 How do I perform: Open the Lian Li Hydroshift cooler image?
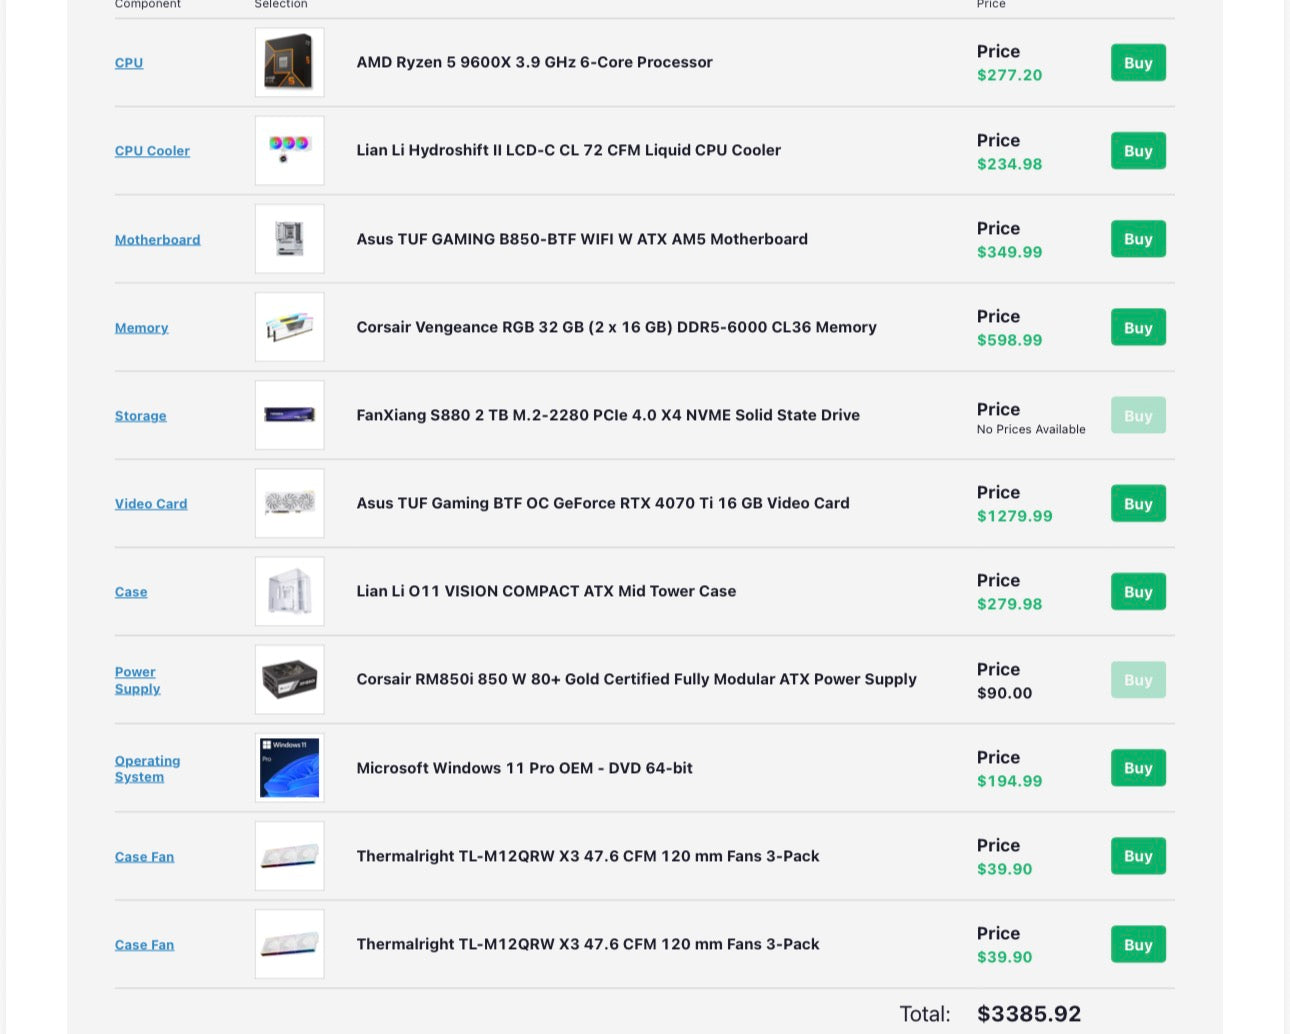289,150
